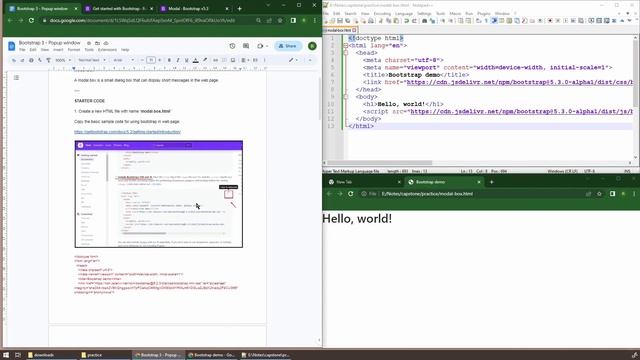
Task: Click Redo in the Docs toolbar
Action: (x=22, y=60)
